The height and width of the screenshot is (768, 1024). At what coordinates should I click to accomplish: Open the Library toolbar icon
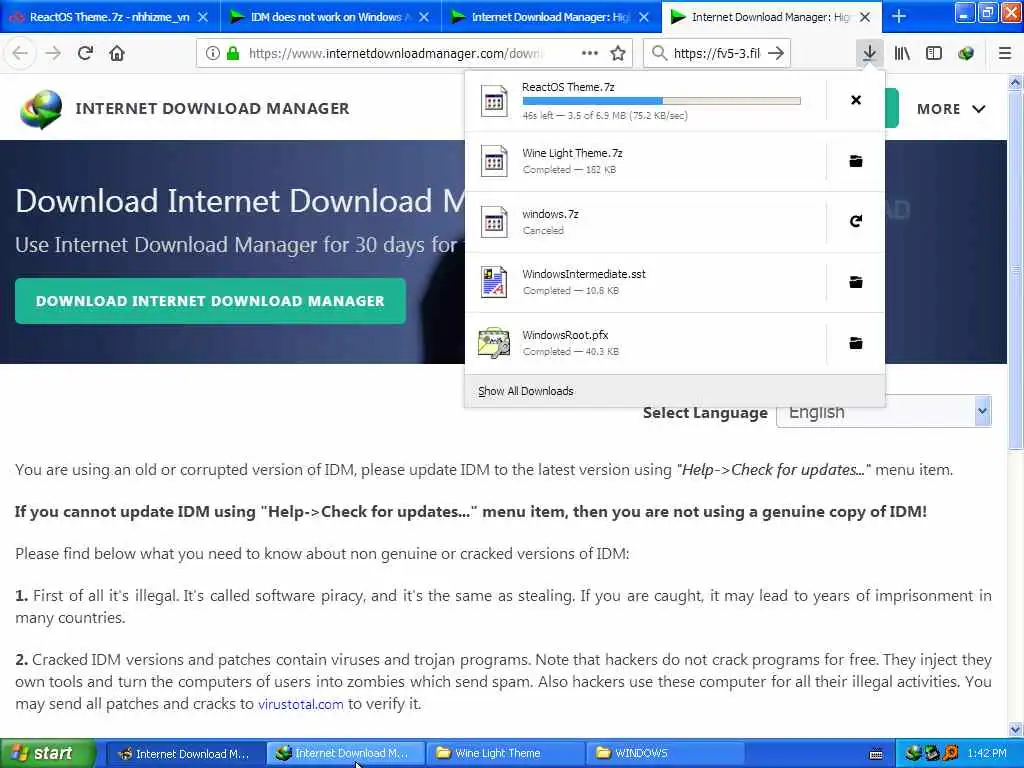[x=902, y=54]
